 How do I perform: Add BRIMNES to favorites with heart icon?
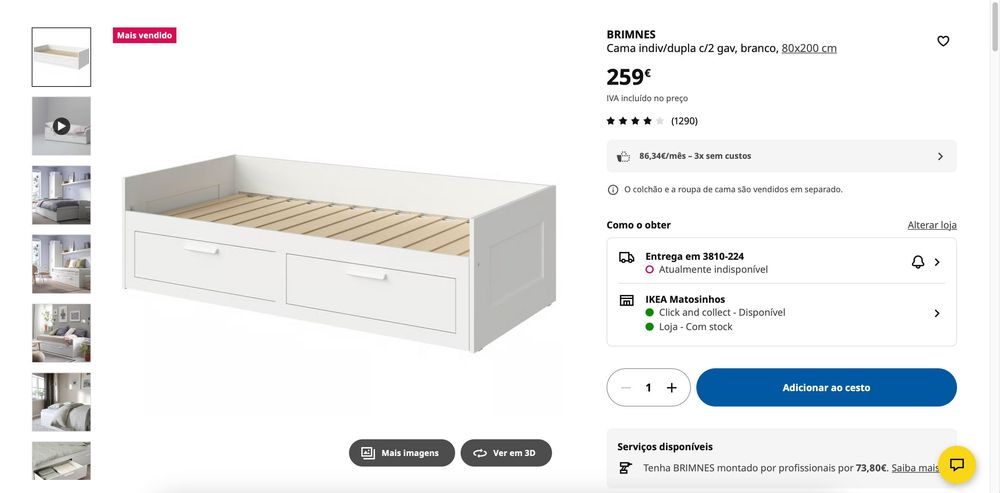(x=943, y=41)
